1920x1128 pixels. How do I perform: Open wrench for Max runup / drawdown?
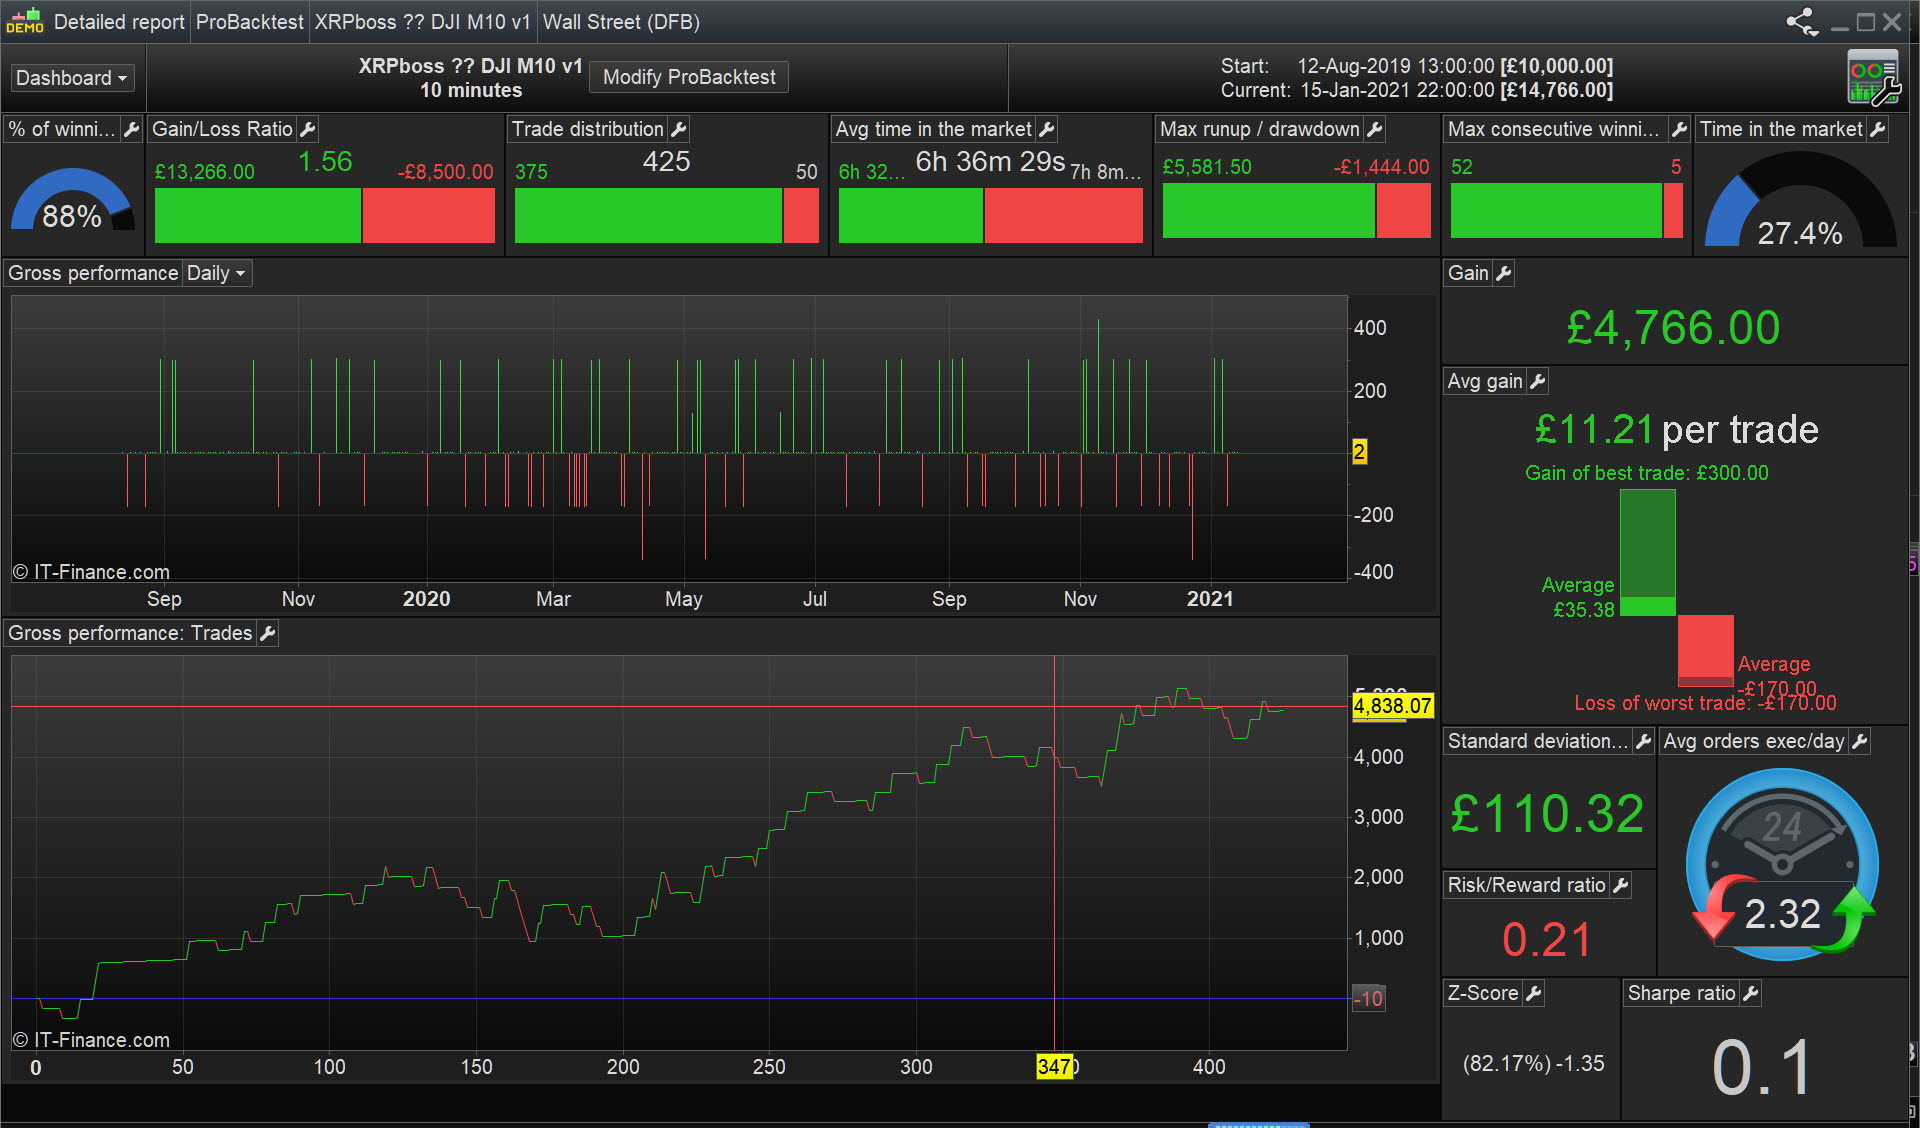(x=1375, y=129)
